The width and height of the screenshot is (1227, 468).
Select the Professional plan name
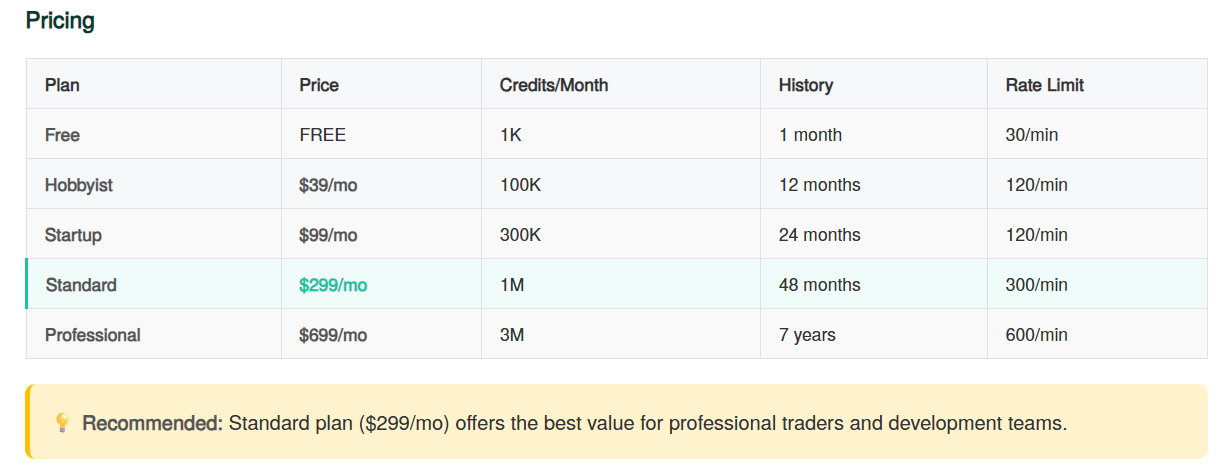click(92, 335)
